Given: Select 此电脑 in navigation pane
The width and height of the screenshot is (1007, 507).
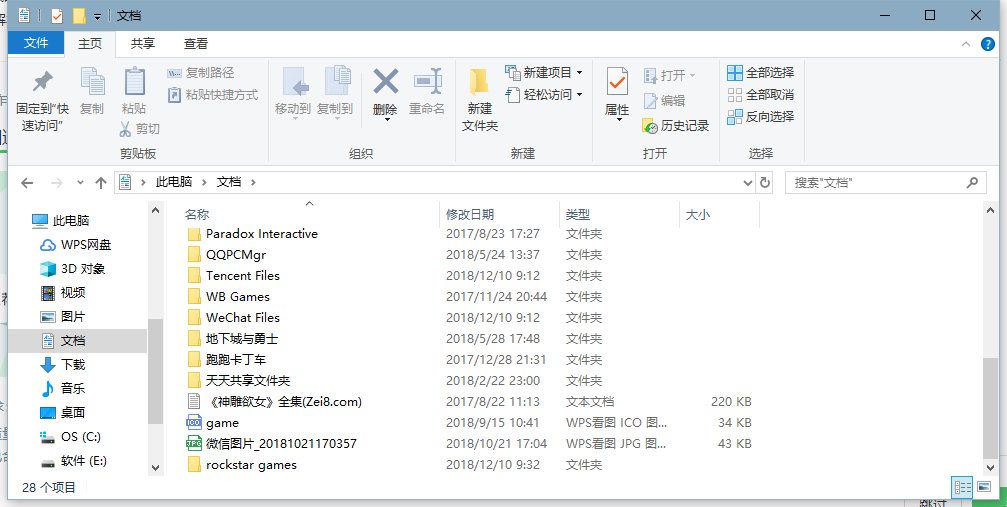Looking at the screenshot, I should point(71,221).
